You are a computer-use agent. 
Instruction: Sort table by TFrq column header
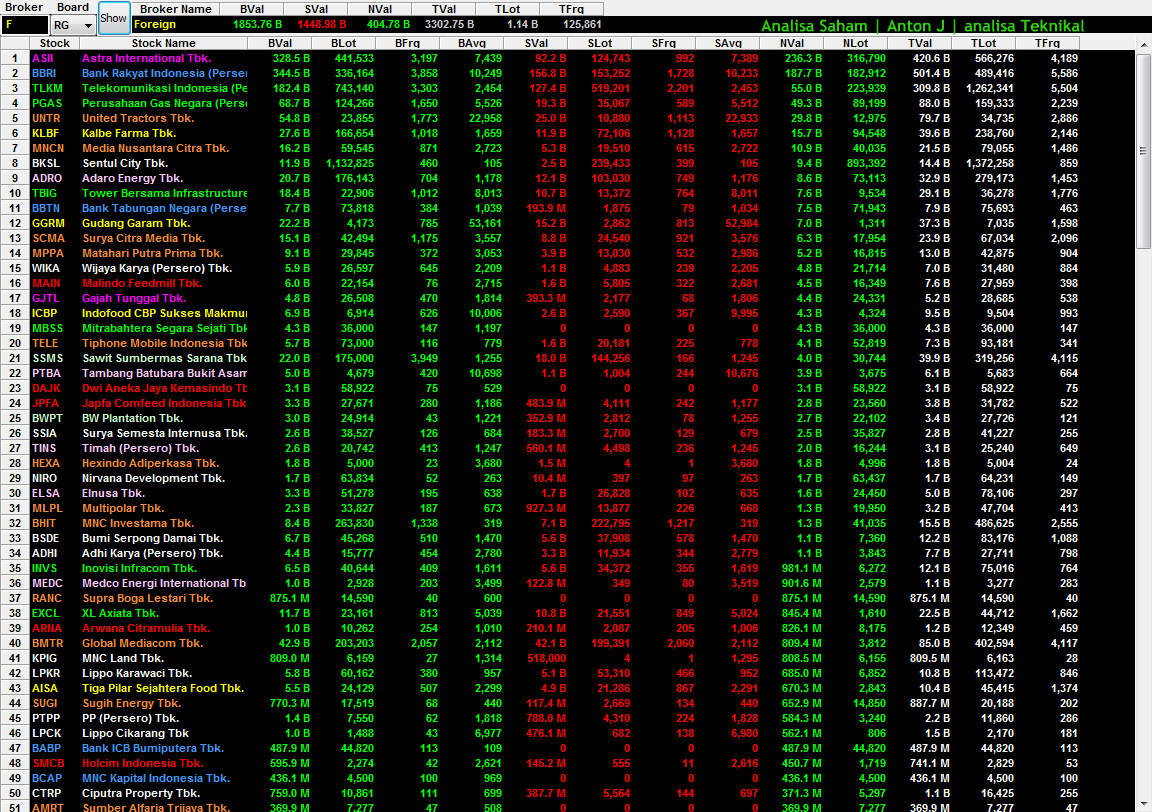point(1047,43)
